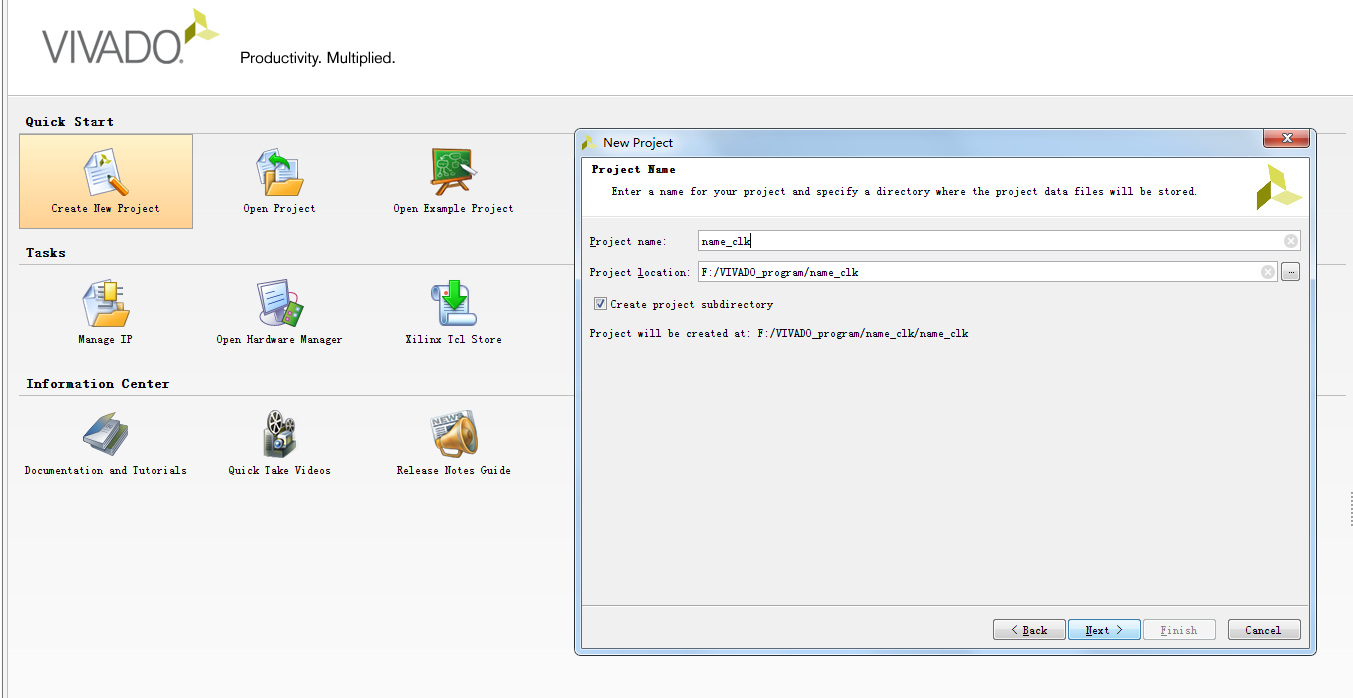Click the Open Hardware Manager label
This screenshot has height=698, width=1353.
point(279,340)
